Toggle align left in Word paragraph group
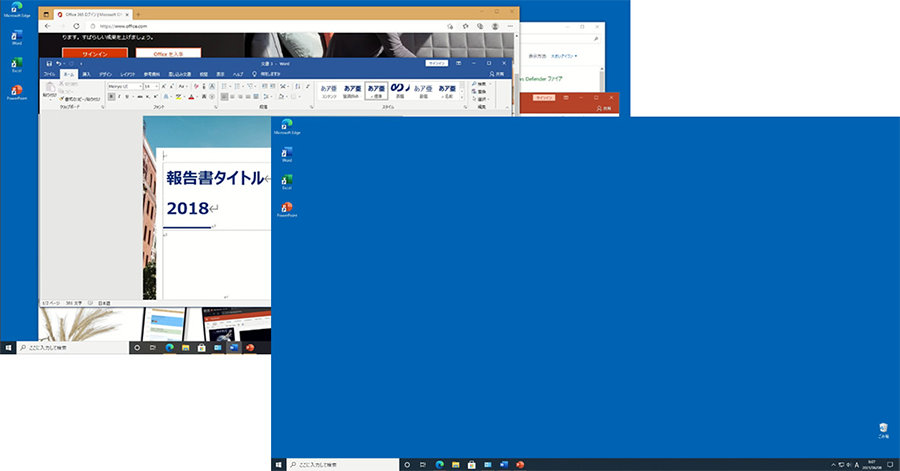 tap(224, 97)
